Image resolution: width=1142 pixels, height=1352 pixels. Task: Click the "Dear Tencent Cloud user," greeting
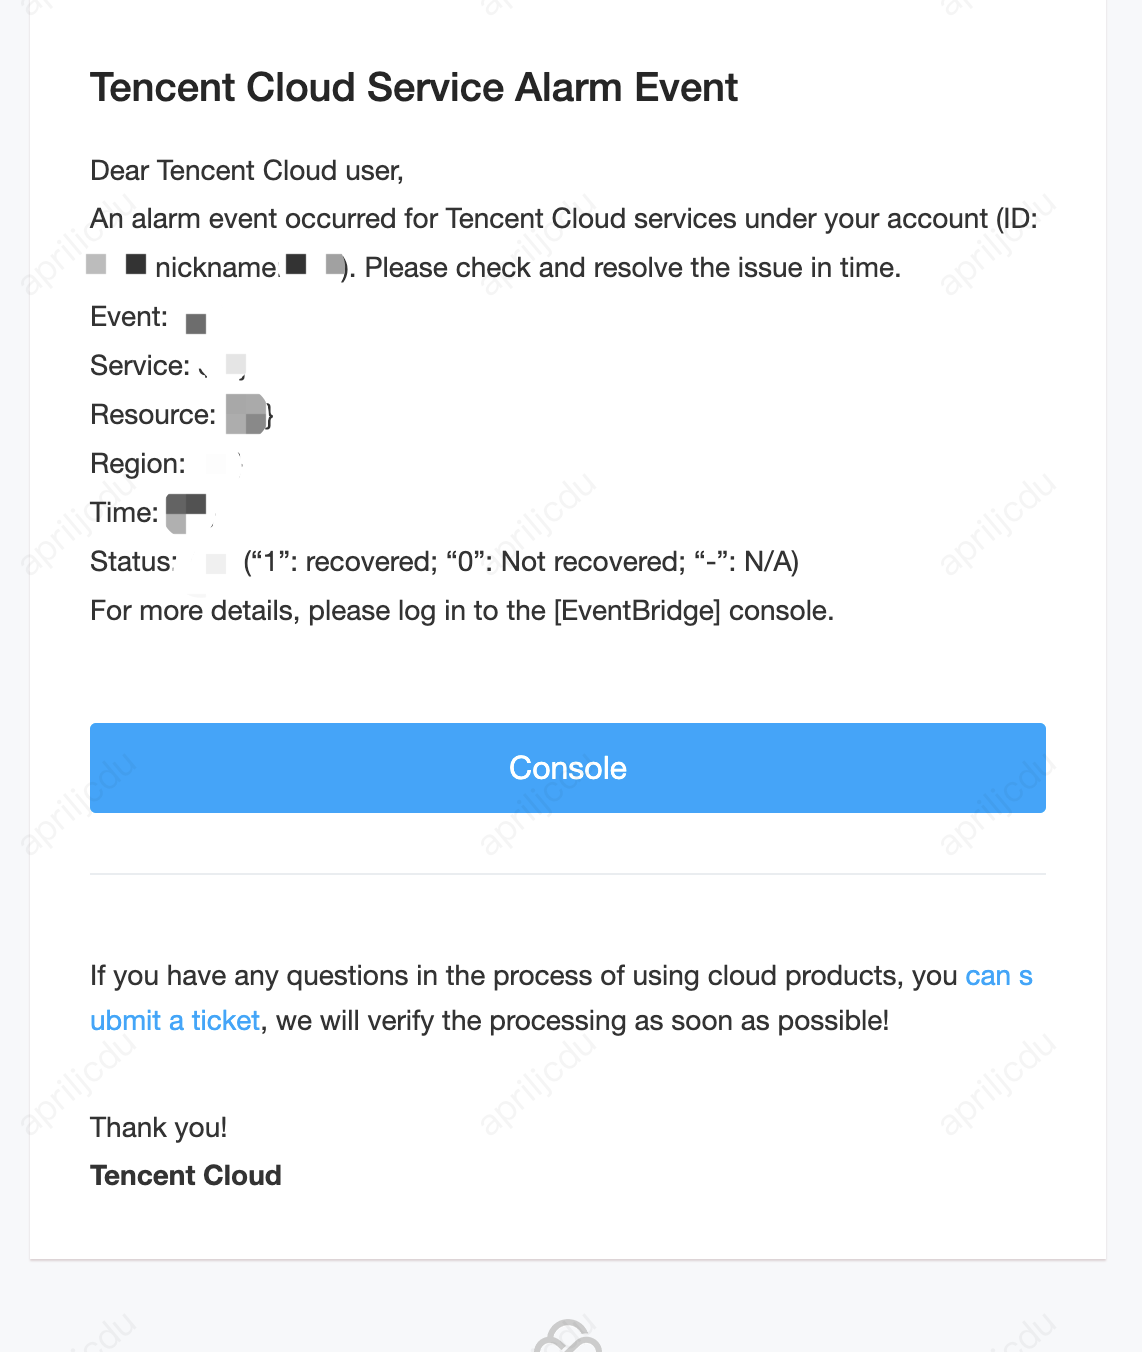tap(247, 171)
